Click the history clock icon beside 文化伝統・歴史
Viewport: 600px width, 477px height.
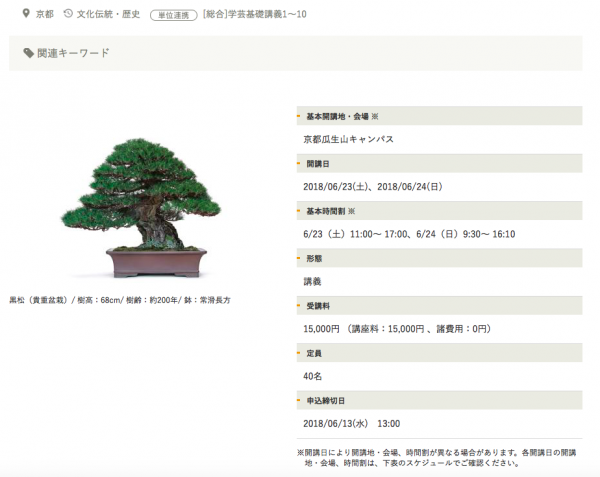click(67, 15)
